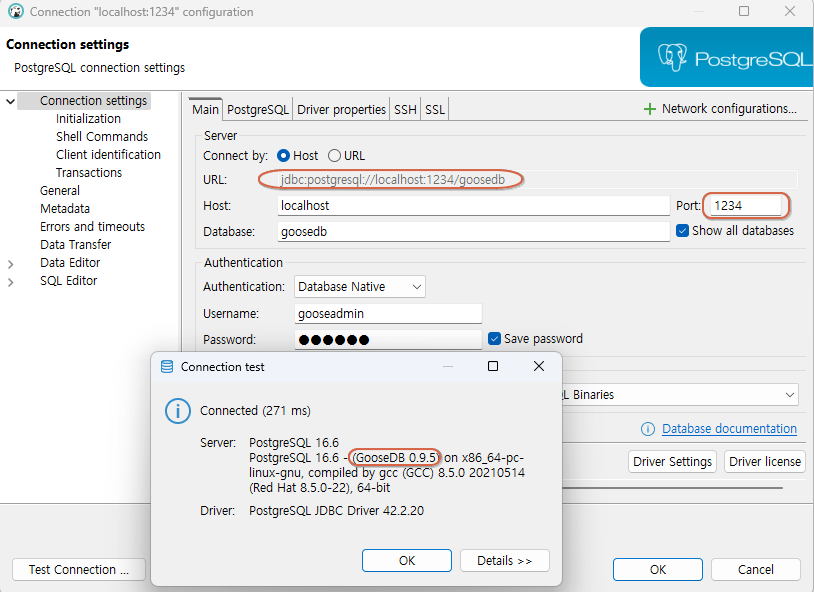Open the Authentication Database Native dropdown
This screenshot has height=592, width=814.
point(360,287)
